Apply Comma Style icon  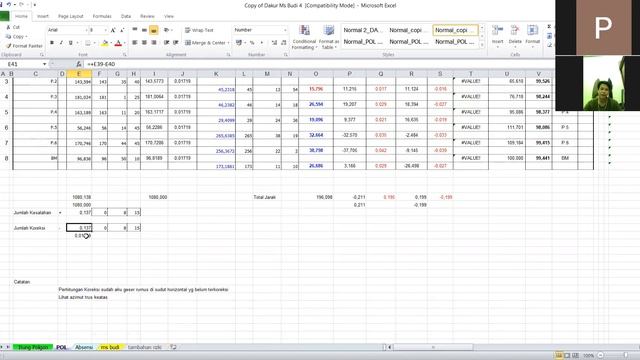point(262,42)
